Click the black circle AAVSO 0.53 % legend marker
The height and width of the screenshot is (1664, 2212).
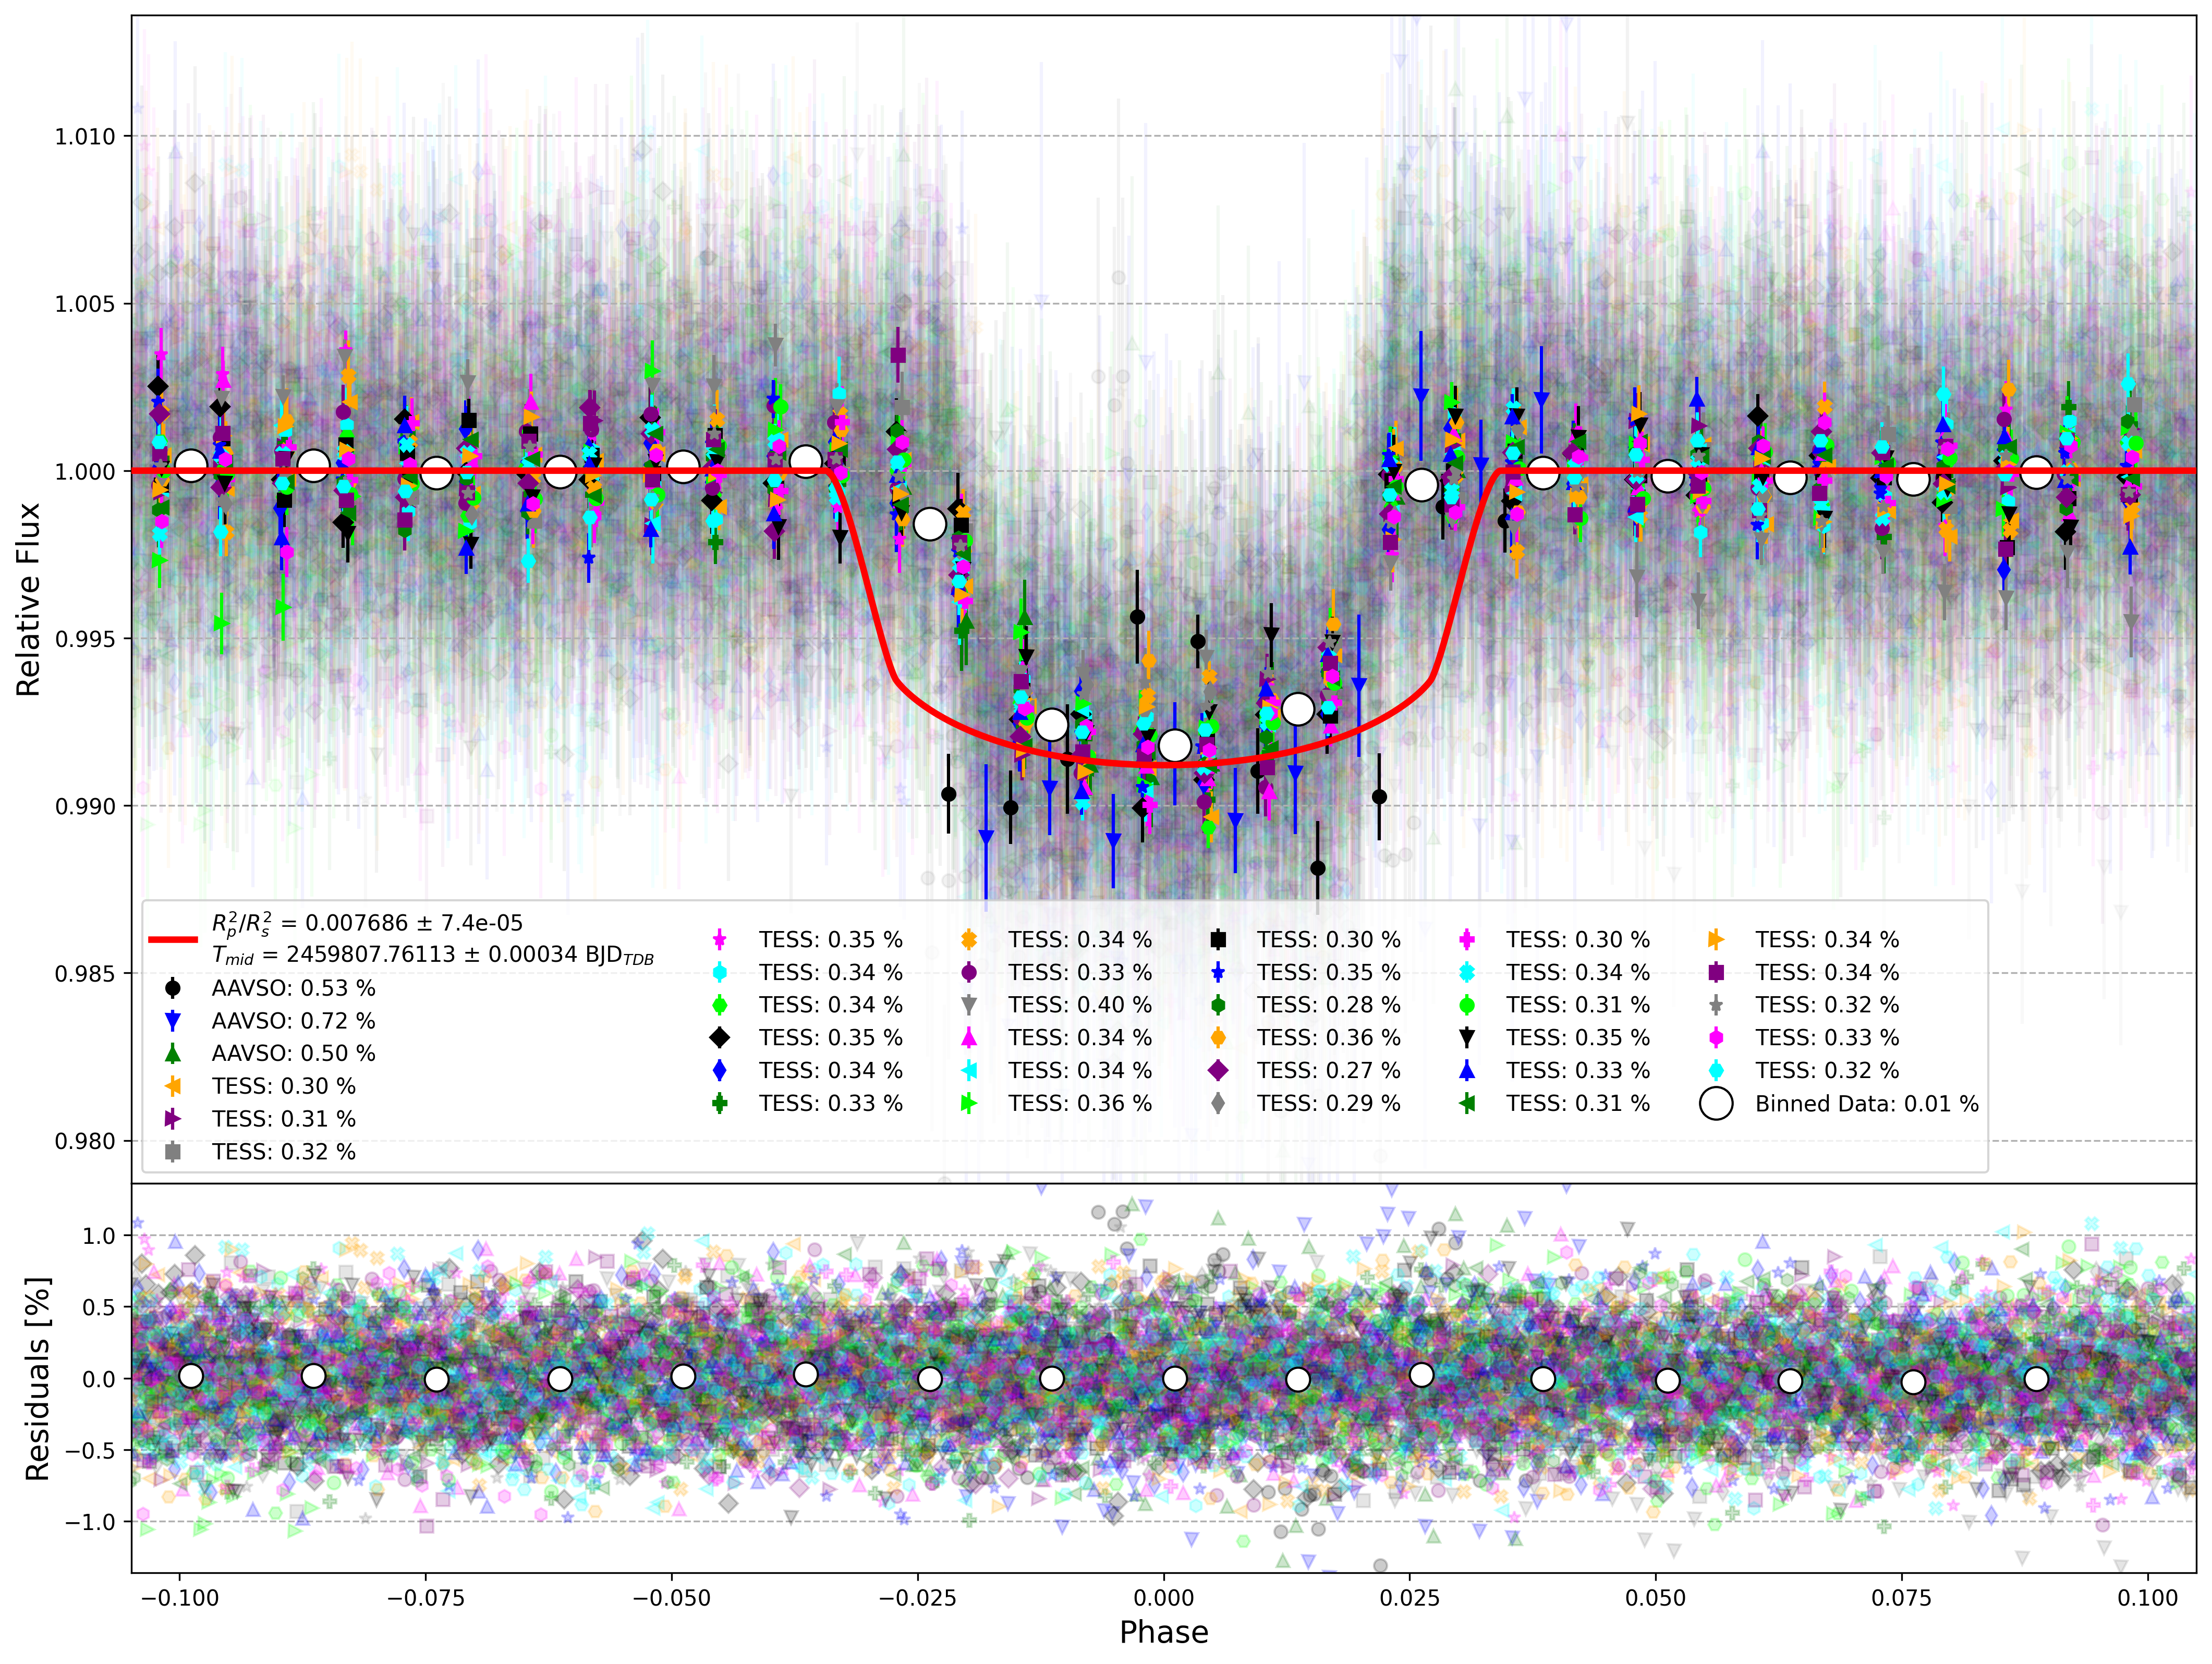tap(173, 988)
